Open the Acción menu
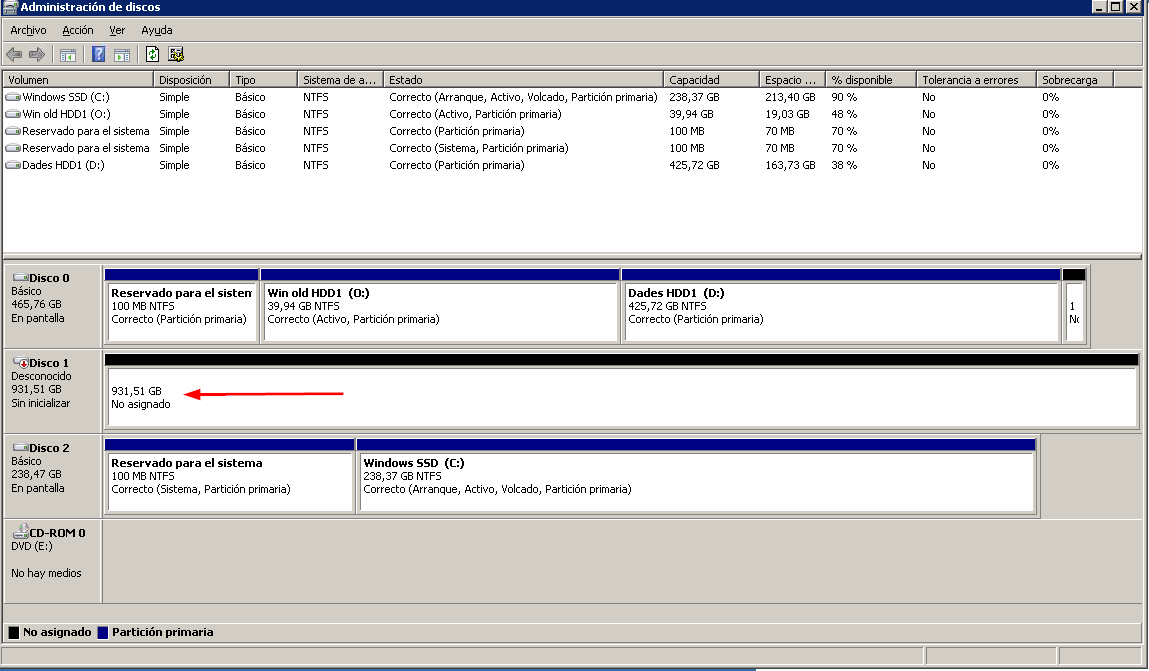The height and width of the screenshot is (671, 1149). coord(78,30)
